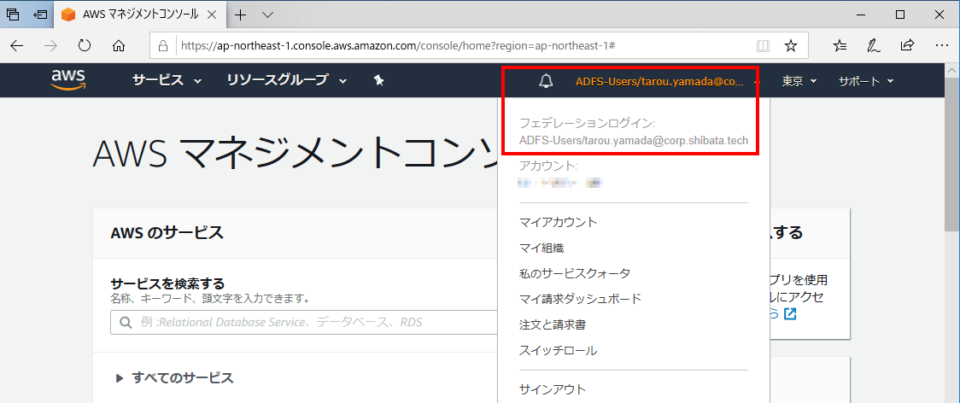Open browser settings ellipsis menu
The image size is (960, 403).
[x=942, y=45]
